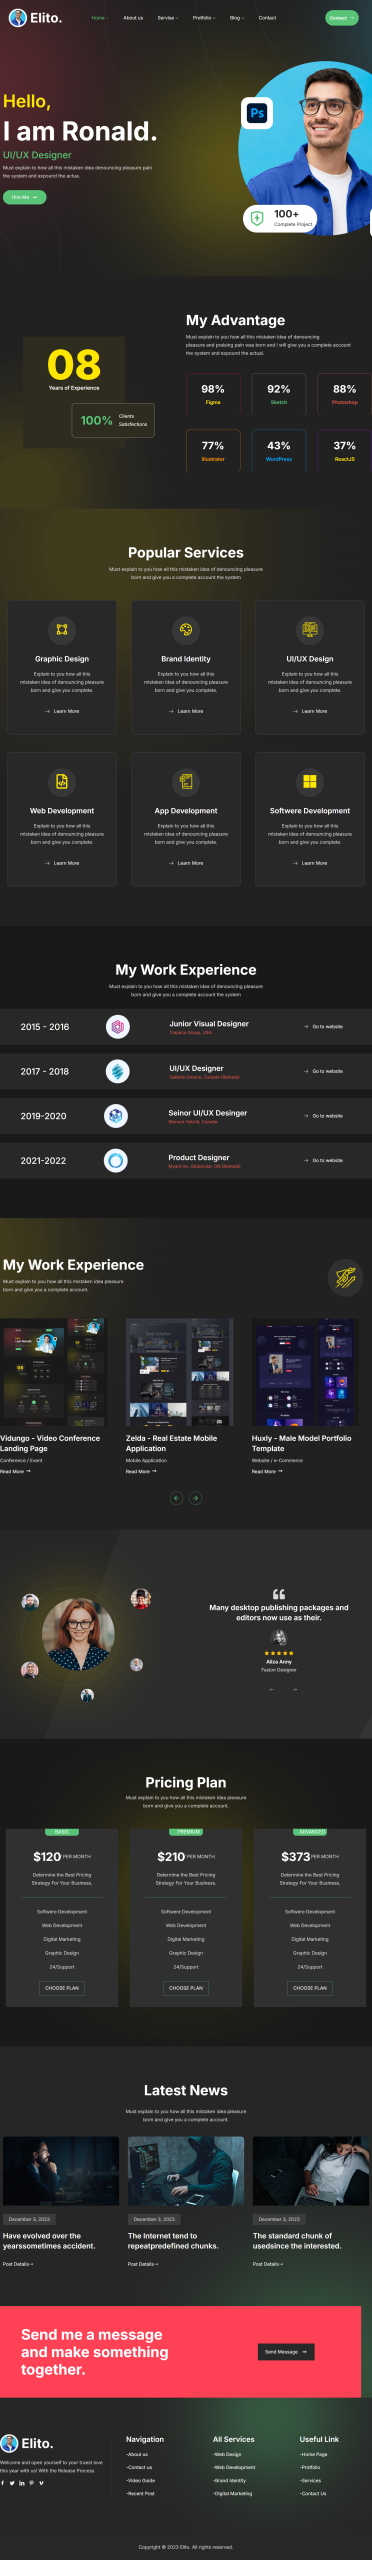This screenshot has height=2560, width=372.
Task: Show the next portfolio slide with the right arrow
Action: [x=195, y=1497]
